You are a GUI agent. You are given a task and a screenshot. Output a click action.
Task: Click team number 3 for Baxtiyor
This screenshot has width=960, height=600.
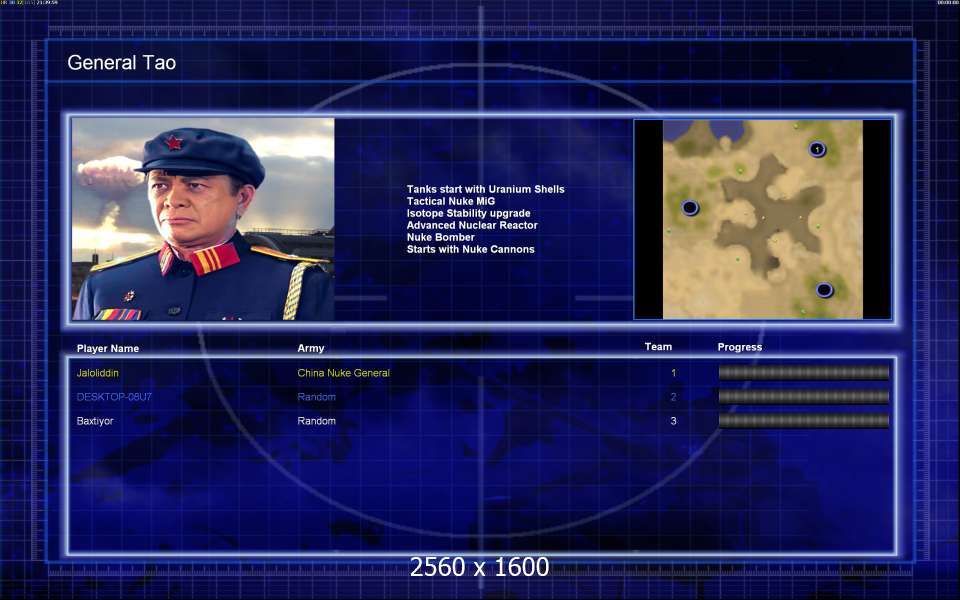point(673,421)
